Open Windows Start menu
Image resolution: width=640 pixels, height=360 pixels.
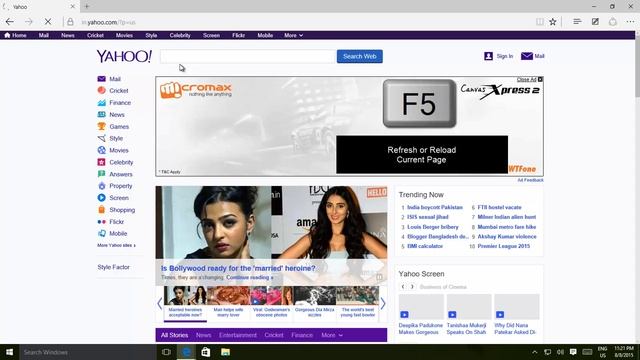(x=9, y=352)
